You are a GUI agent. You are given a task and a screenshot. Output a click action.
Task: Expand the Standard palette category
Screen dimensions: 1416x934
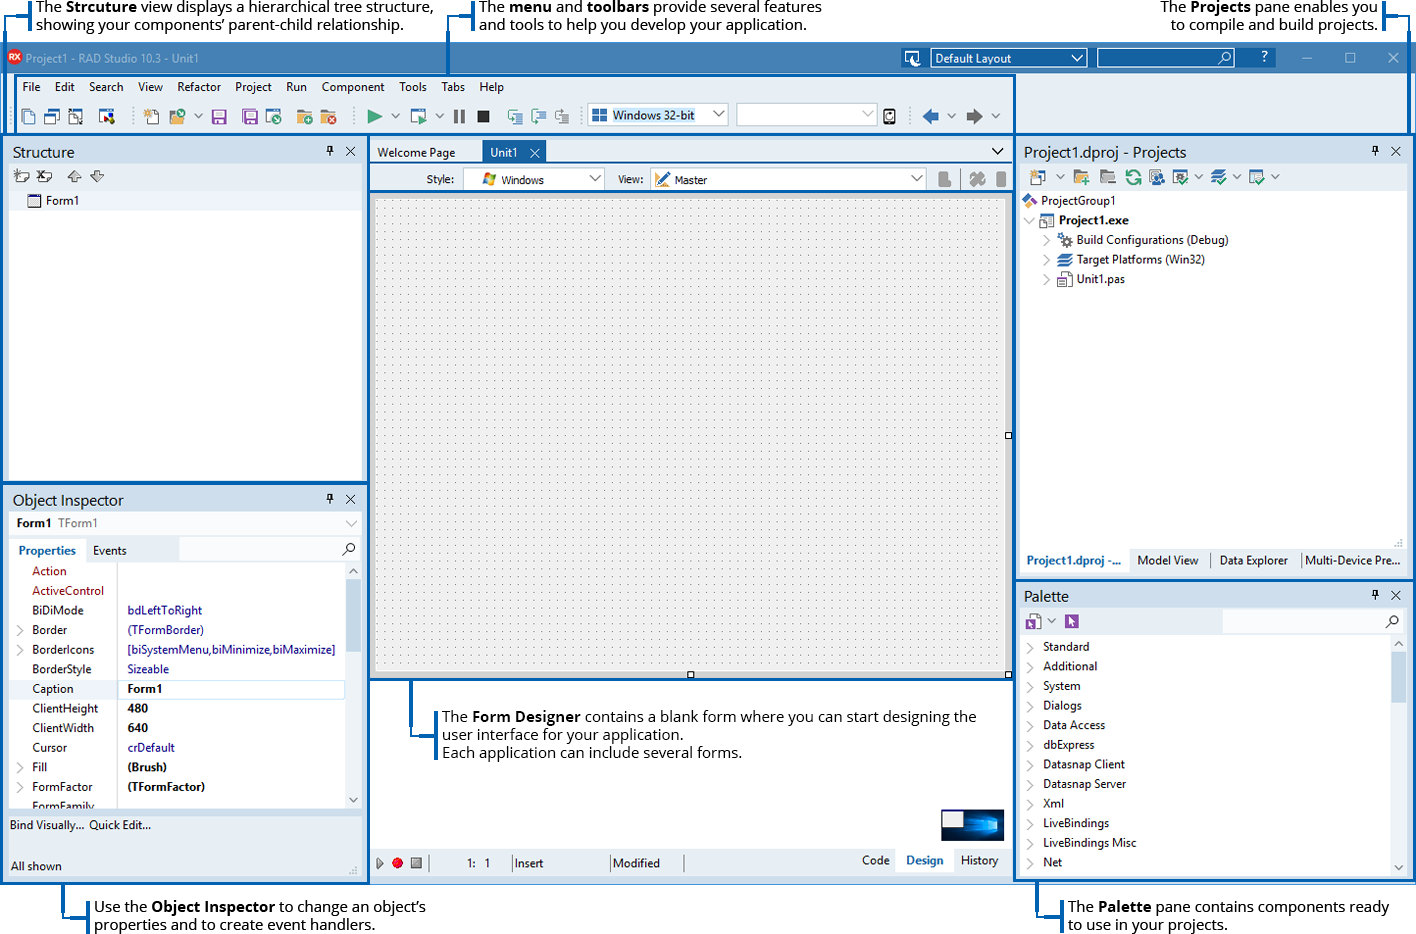pos(1030,647)
